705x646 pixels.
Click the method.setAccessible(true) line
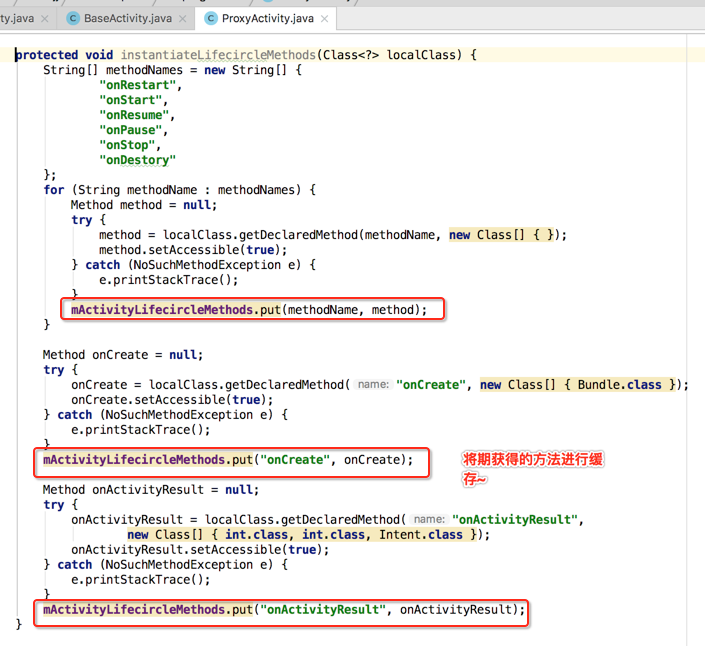tap(193, 250)
